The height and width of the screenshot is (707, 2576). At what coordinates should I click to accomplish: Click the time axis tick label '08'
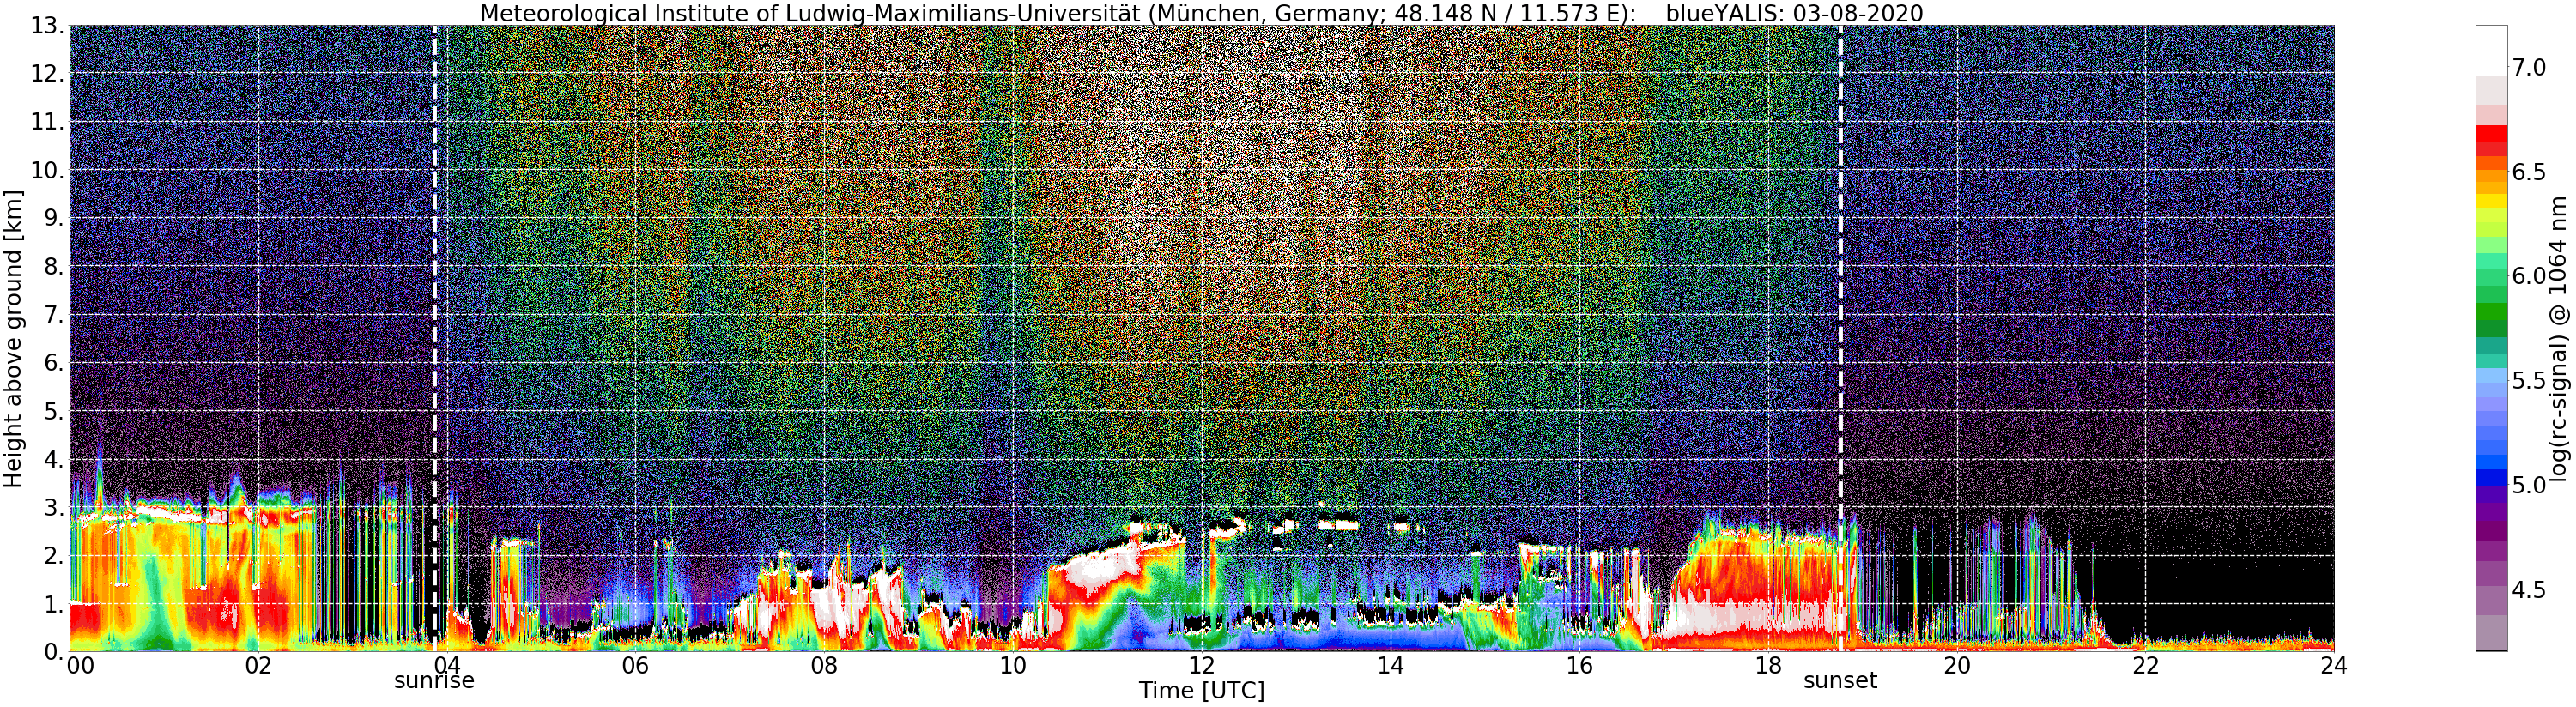pos(824,667)
